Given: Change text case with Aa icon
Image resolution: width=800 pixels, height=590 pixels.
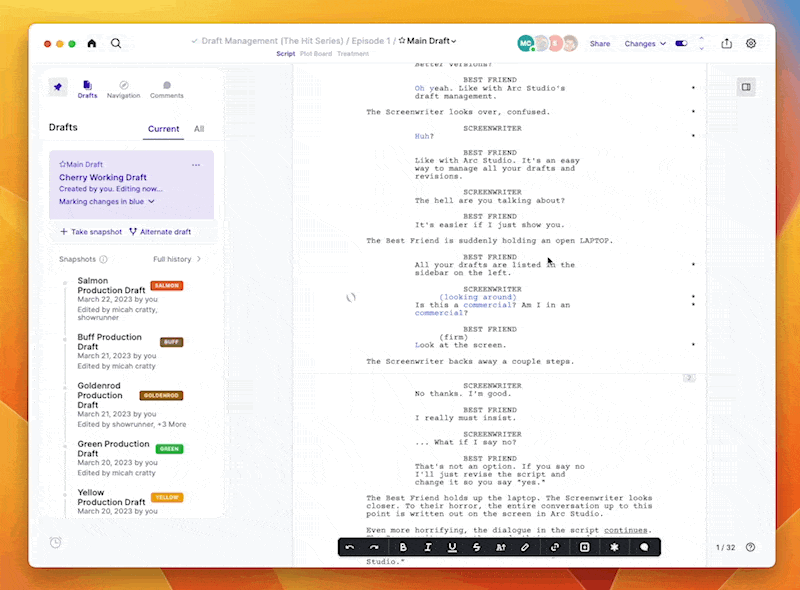Looking at the screenshot, I should (501, 547).
